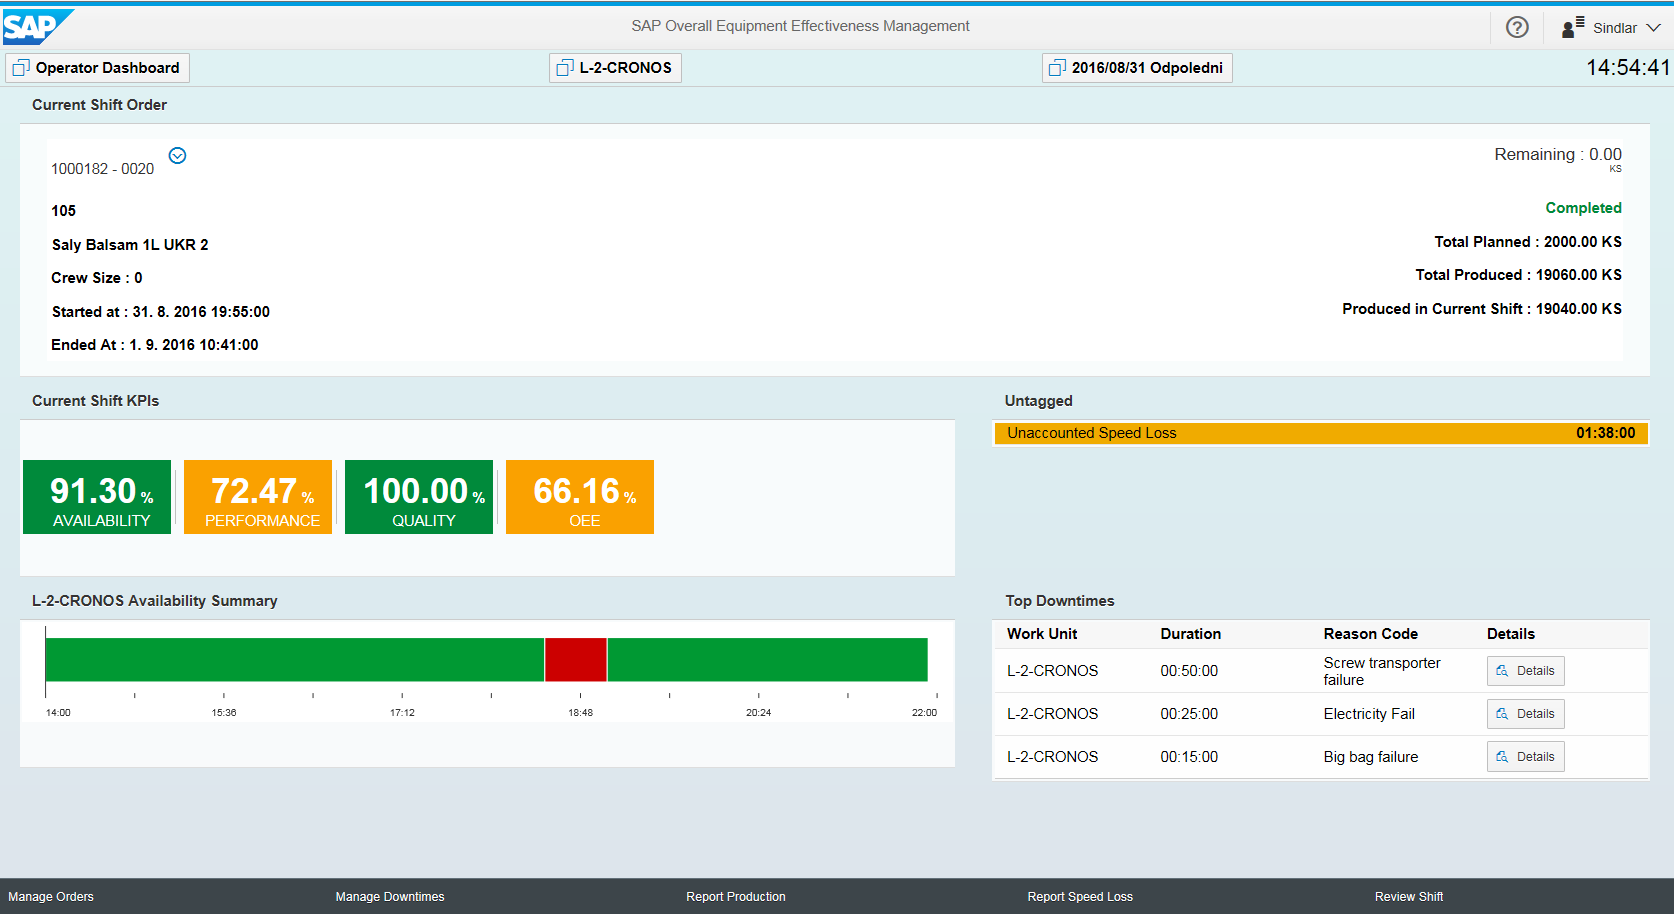
Task: Click the SAP logo
Action: tap(37, 27)
